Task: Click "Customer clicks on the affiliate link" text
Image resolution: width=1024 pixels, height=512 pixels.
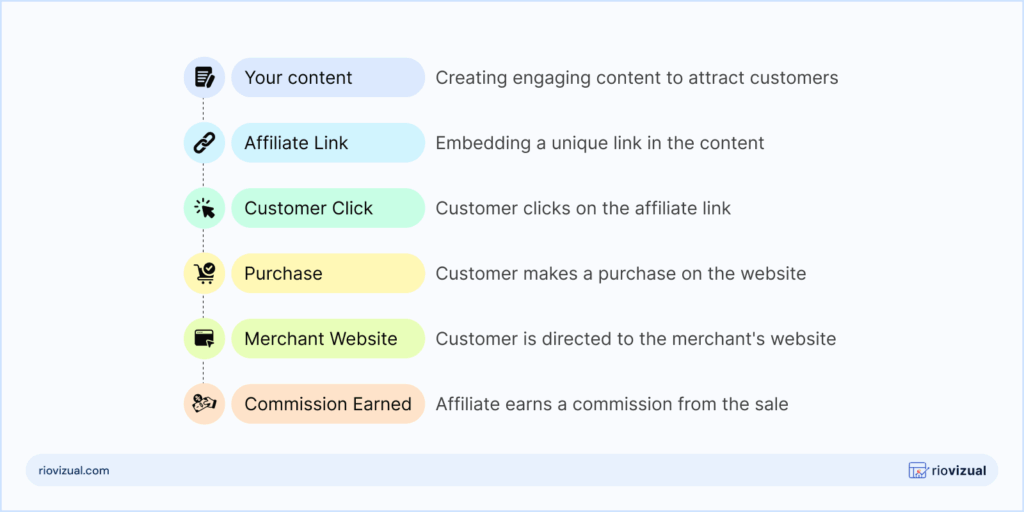Action: (583, 208)
